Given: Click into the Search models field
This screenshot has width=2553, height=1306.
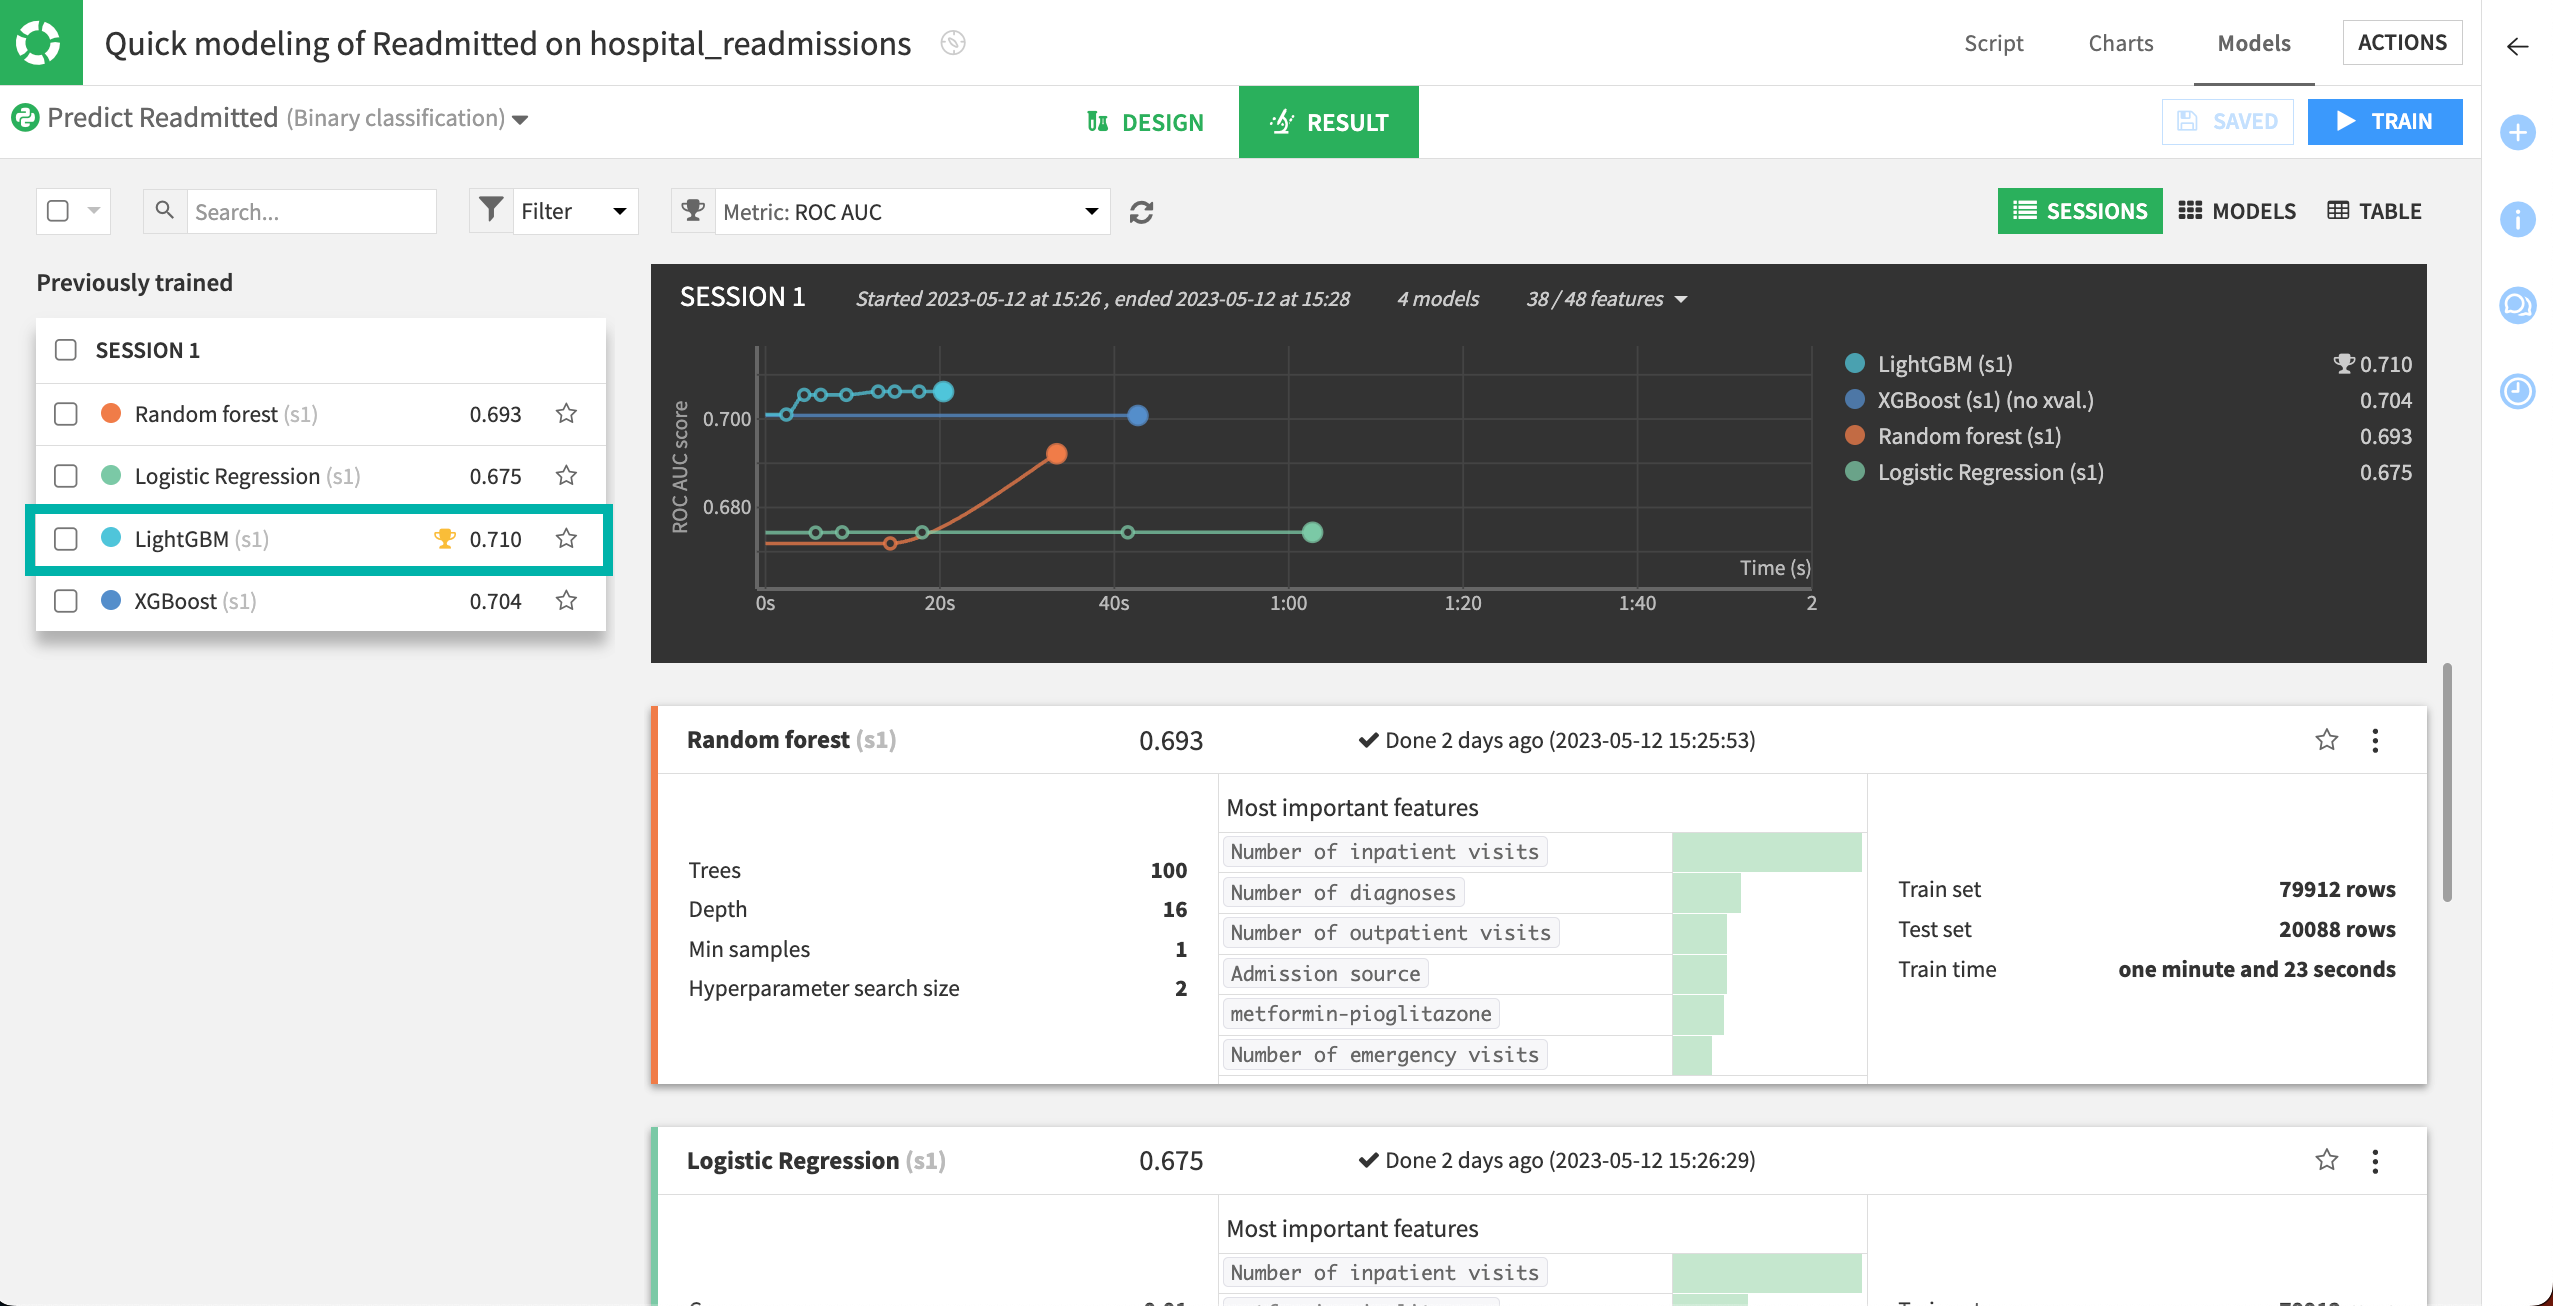Looking at the screenshot, I should click(x=310, y=212).
